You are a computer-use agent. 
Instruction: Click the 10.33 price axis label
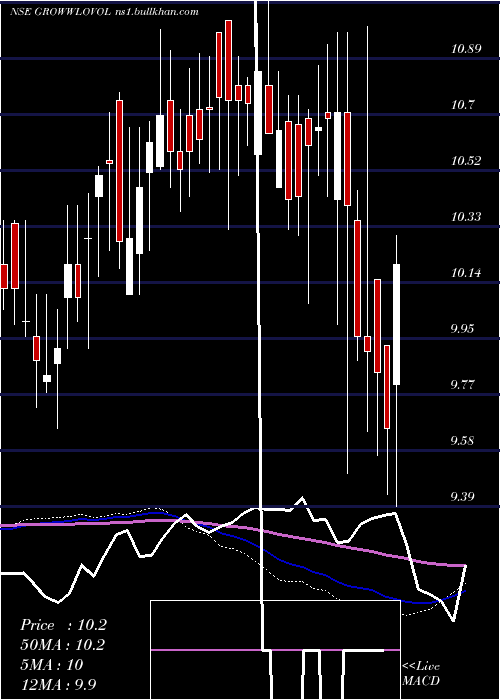[x=466, y=217]
